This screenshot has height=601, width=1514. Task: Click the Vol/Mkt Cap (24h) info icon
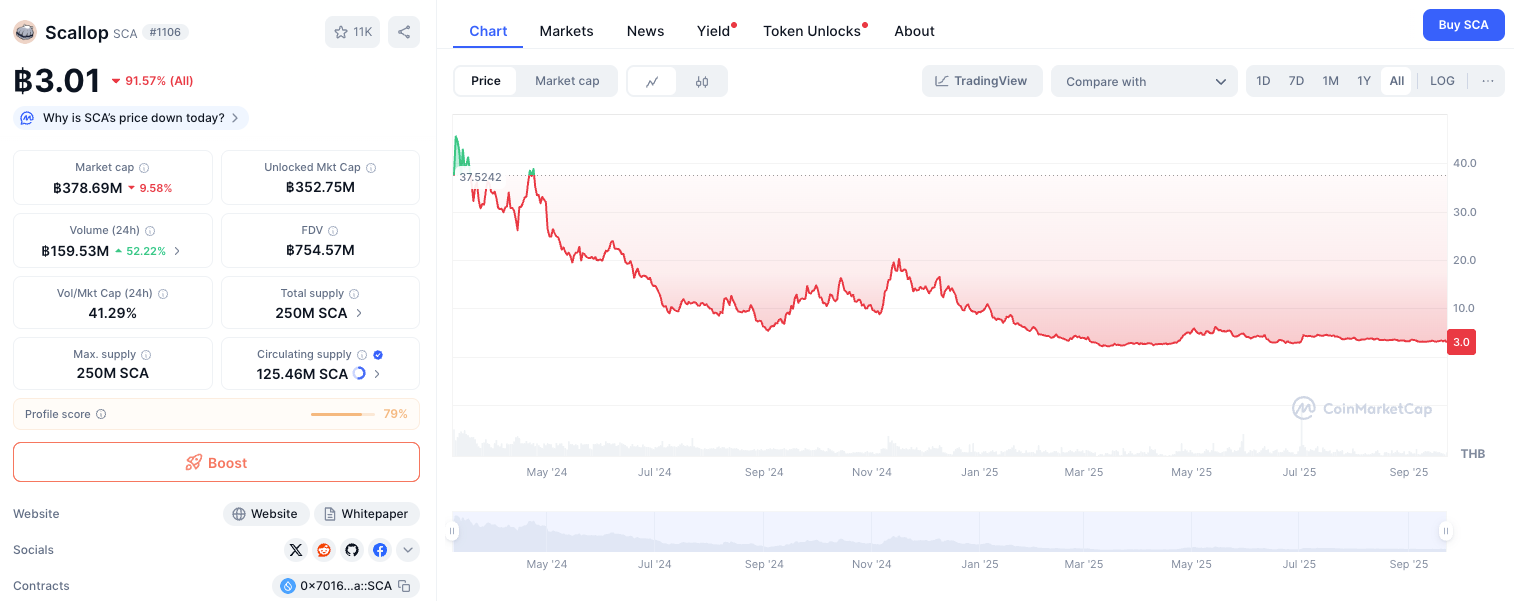click(163, 294)
